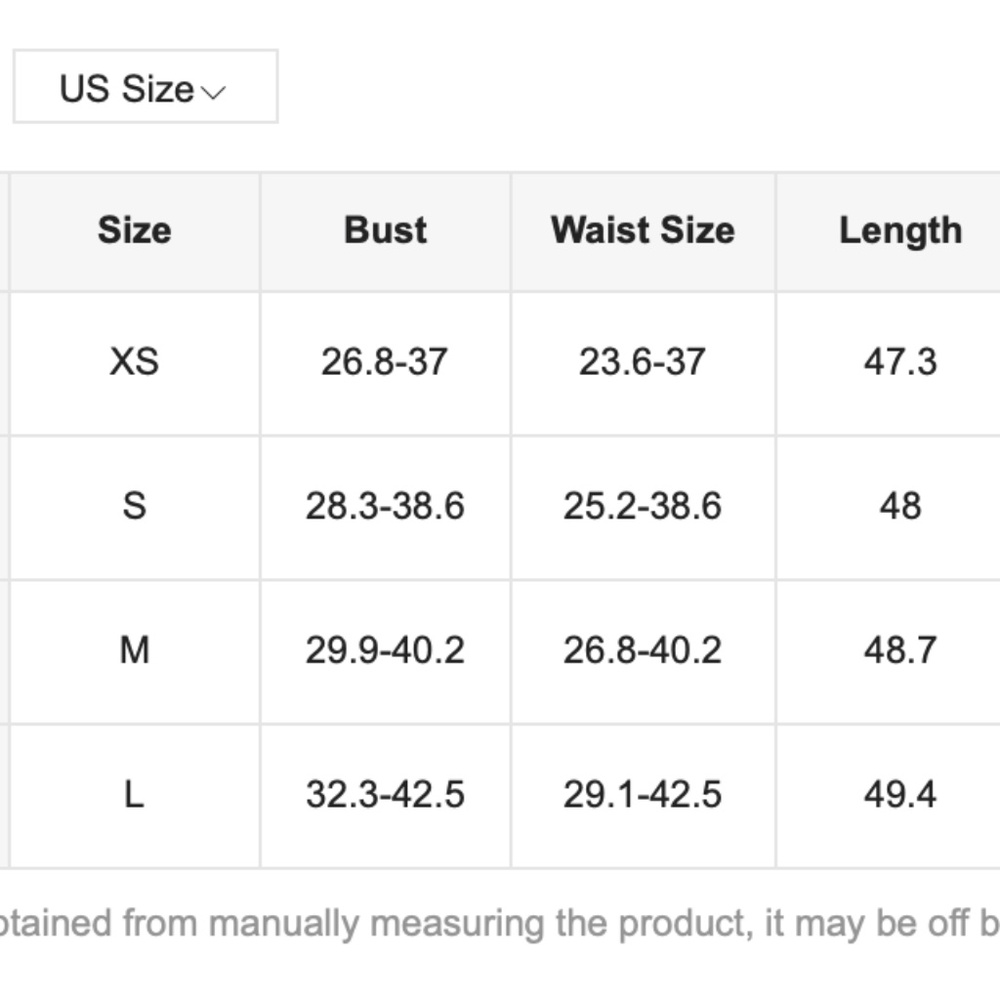The height and width of the screenshot is (1000, 1000).
Task: Click the S bust value 28.3-38.6
Action: (x=385, y=506)
